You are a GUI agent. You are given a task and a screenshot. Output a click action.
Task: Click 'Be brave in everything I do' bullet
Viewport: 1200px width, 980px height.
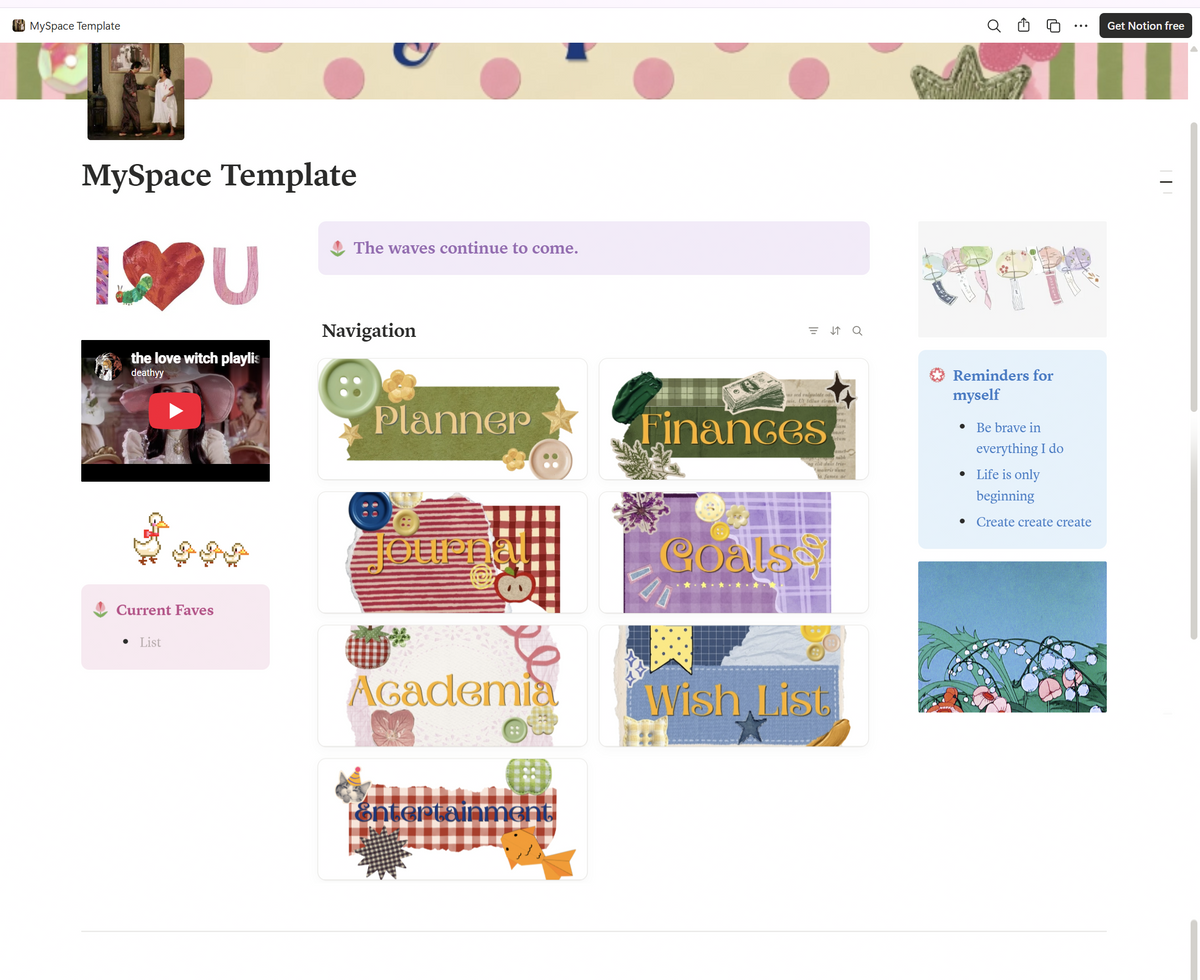click(1020, 438)
